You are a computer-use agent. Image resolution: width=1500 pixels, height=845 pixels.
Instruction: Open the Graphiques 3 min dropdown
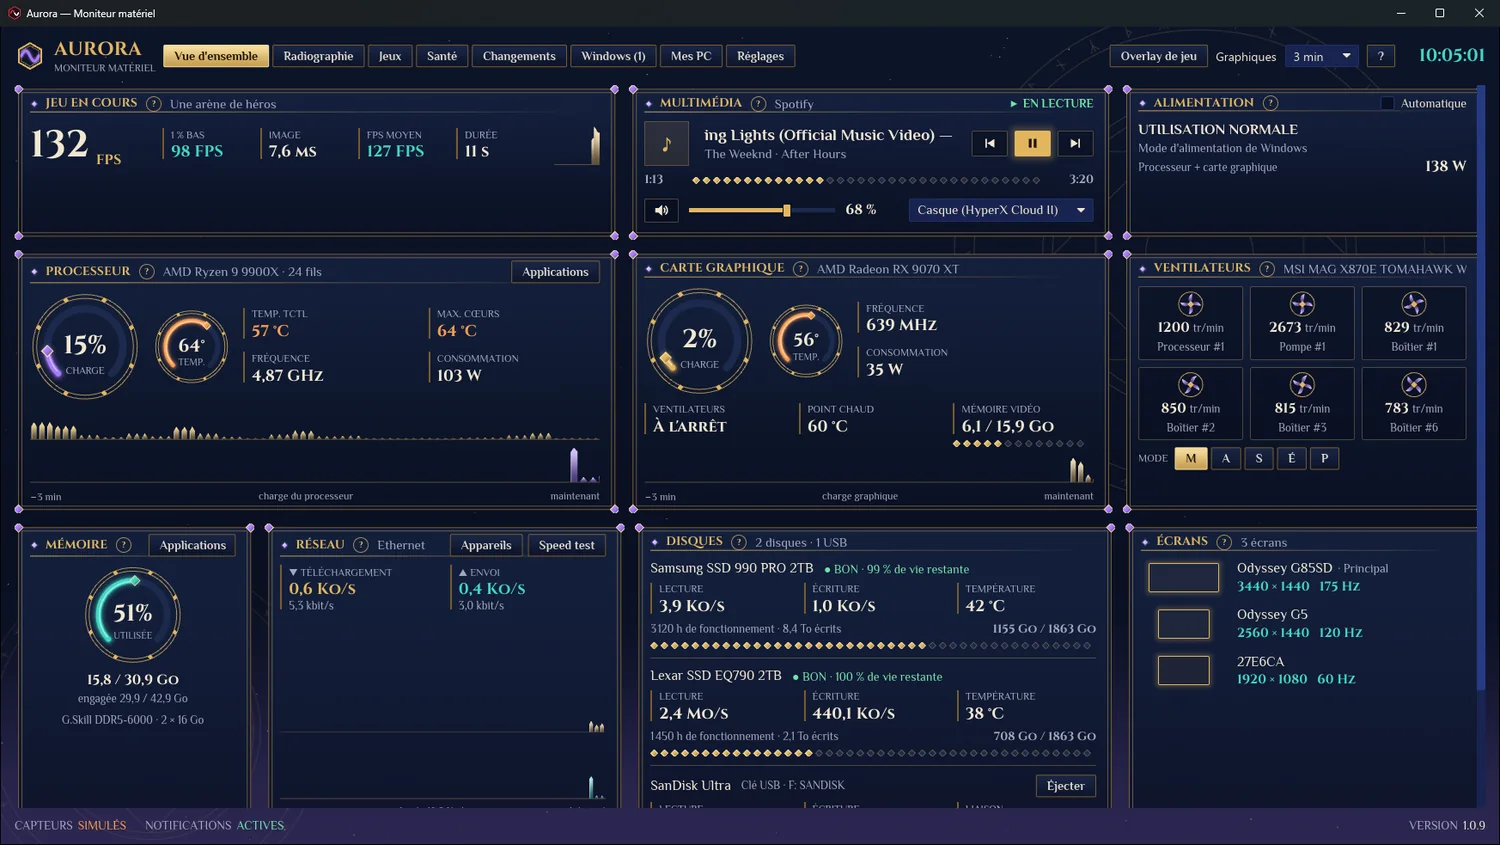[x=1322, y=56]
